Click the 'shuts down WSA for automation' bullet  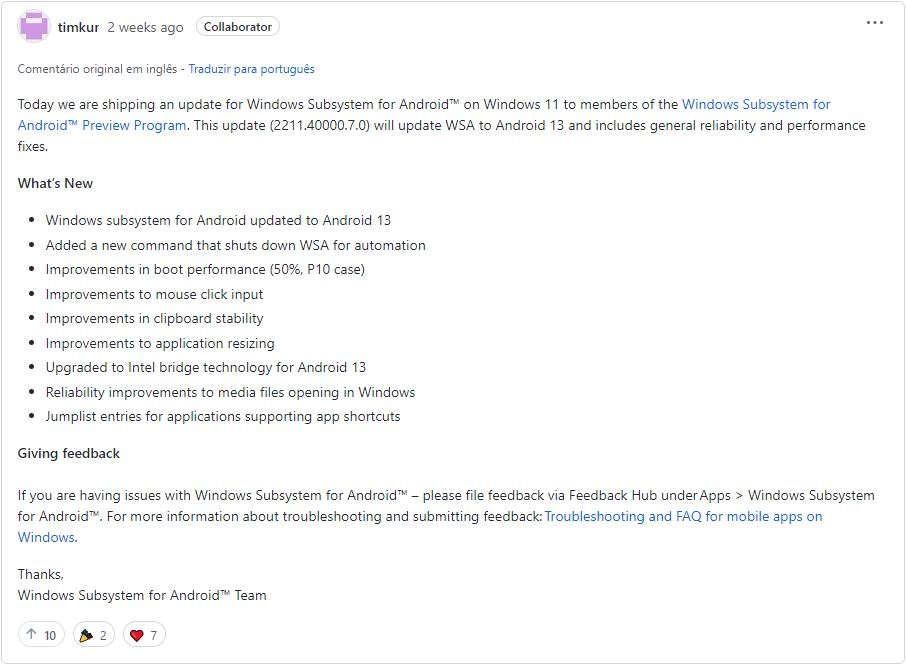[235, 245]
